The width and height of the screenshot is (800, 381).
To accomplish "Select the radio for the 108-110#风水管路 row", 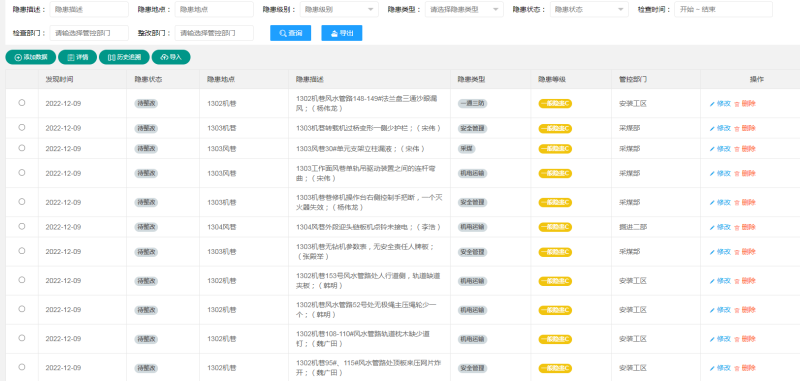I will [22, 338].
